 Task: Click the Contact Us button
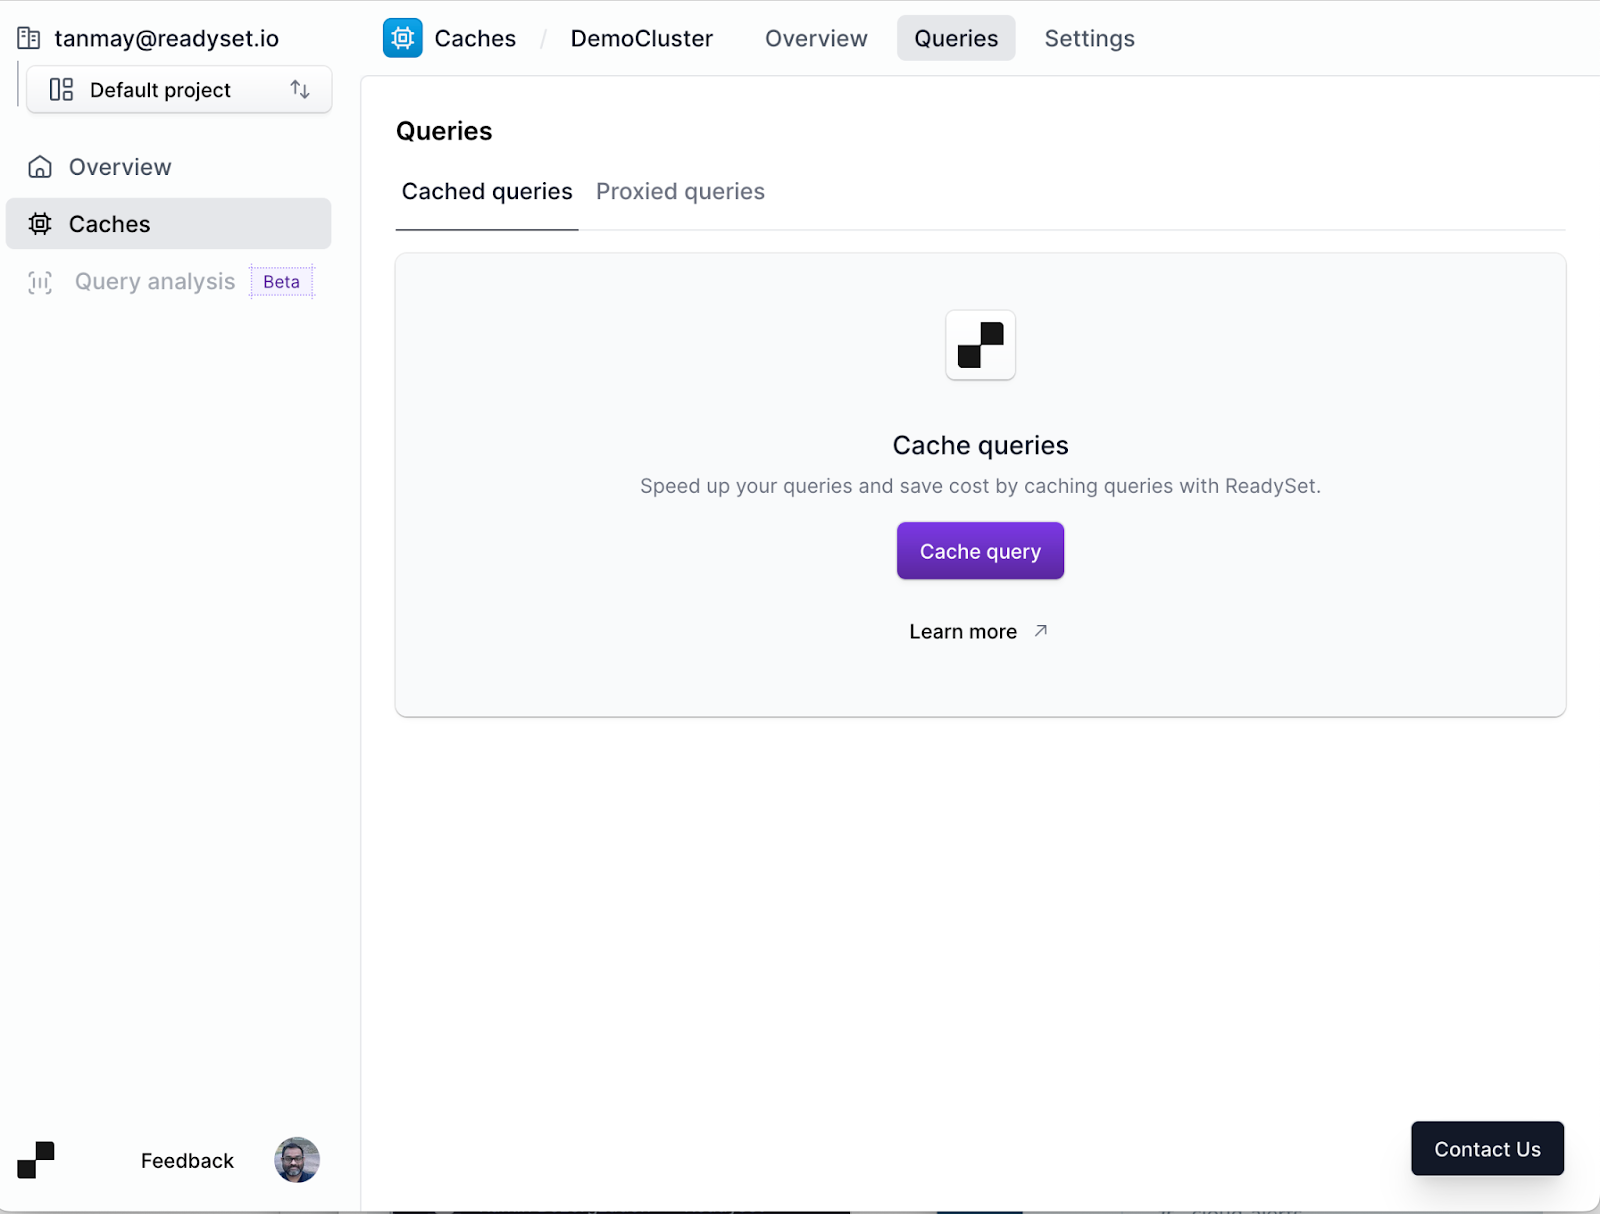click(x=1487, y=1149)
